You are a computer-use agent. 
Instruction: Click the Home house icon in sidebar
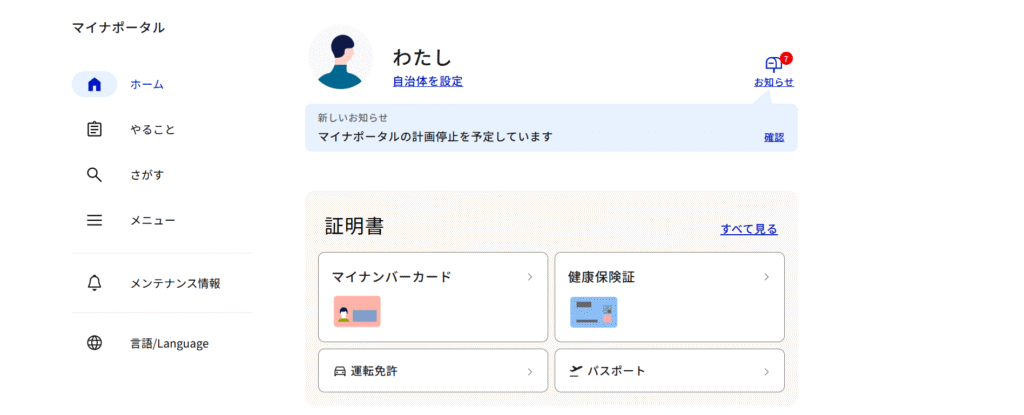pos(94,85)
